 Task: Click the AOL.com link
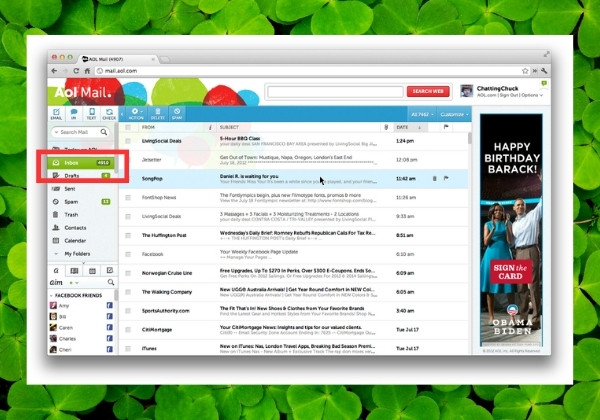tap(487, 95)
